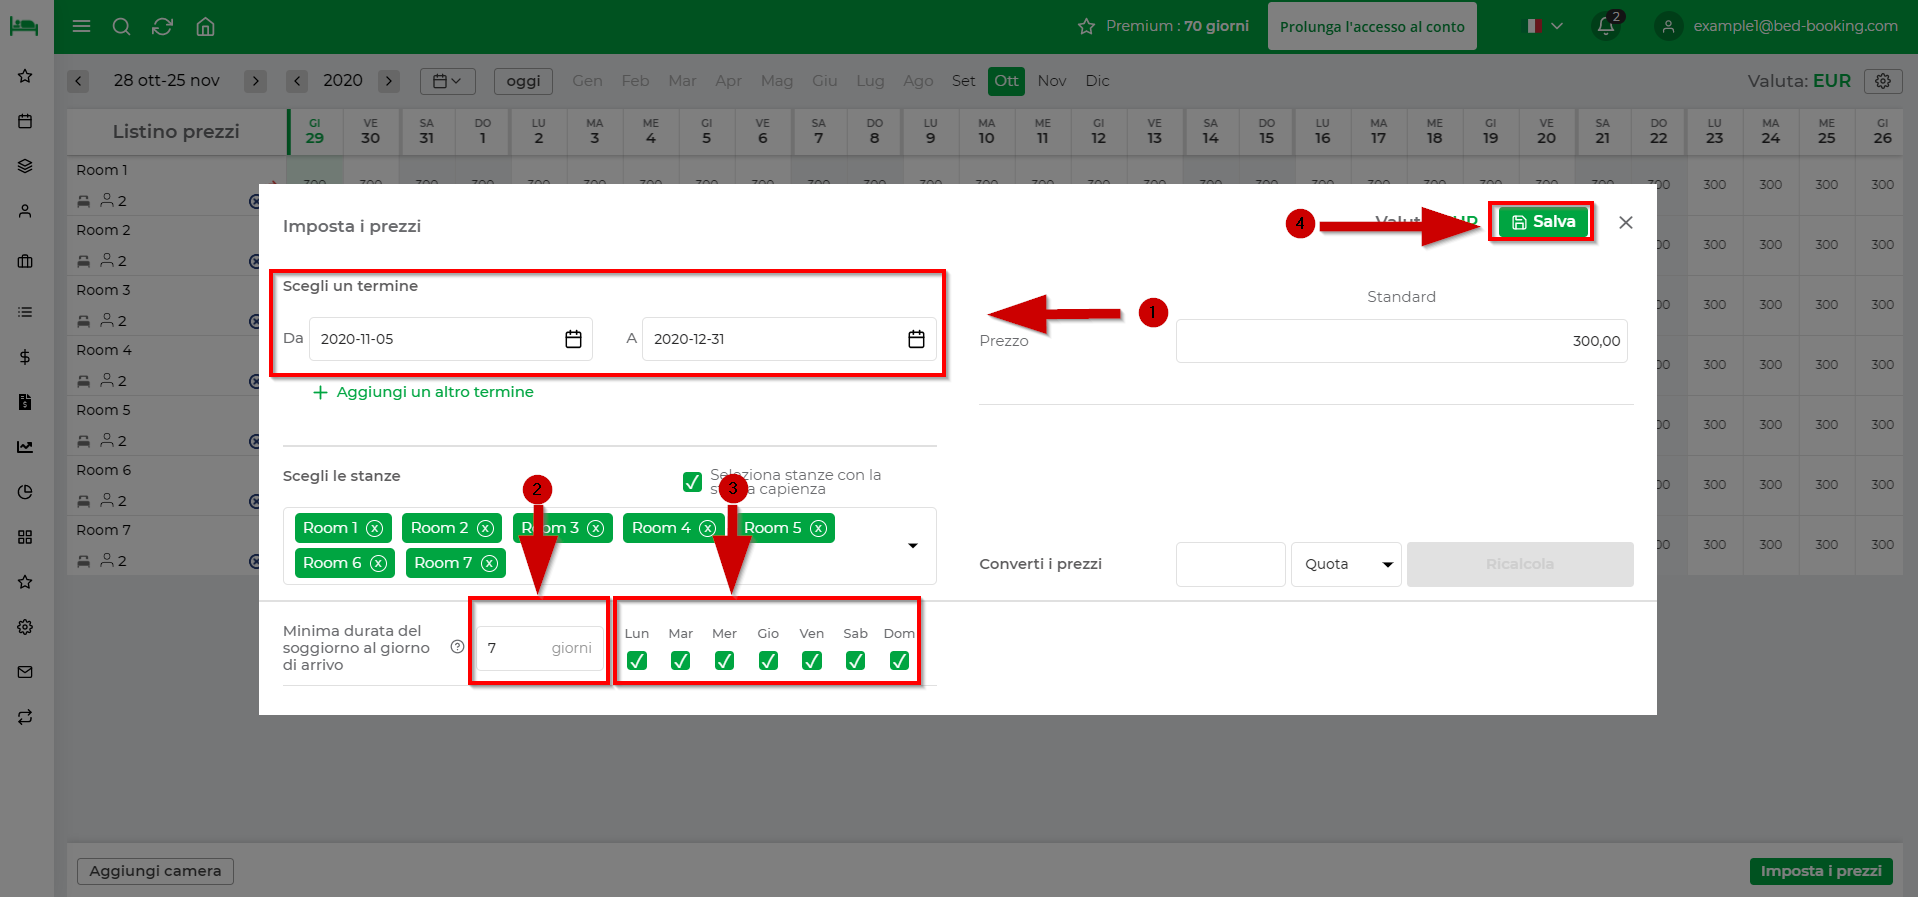Select the Dic month tab
1918x897 pixels.
click(1097, 81)
